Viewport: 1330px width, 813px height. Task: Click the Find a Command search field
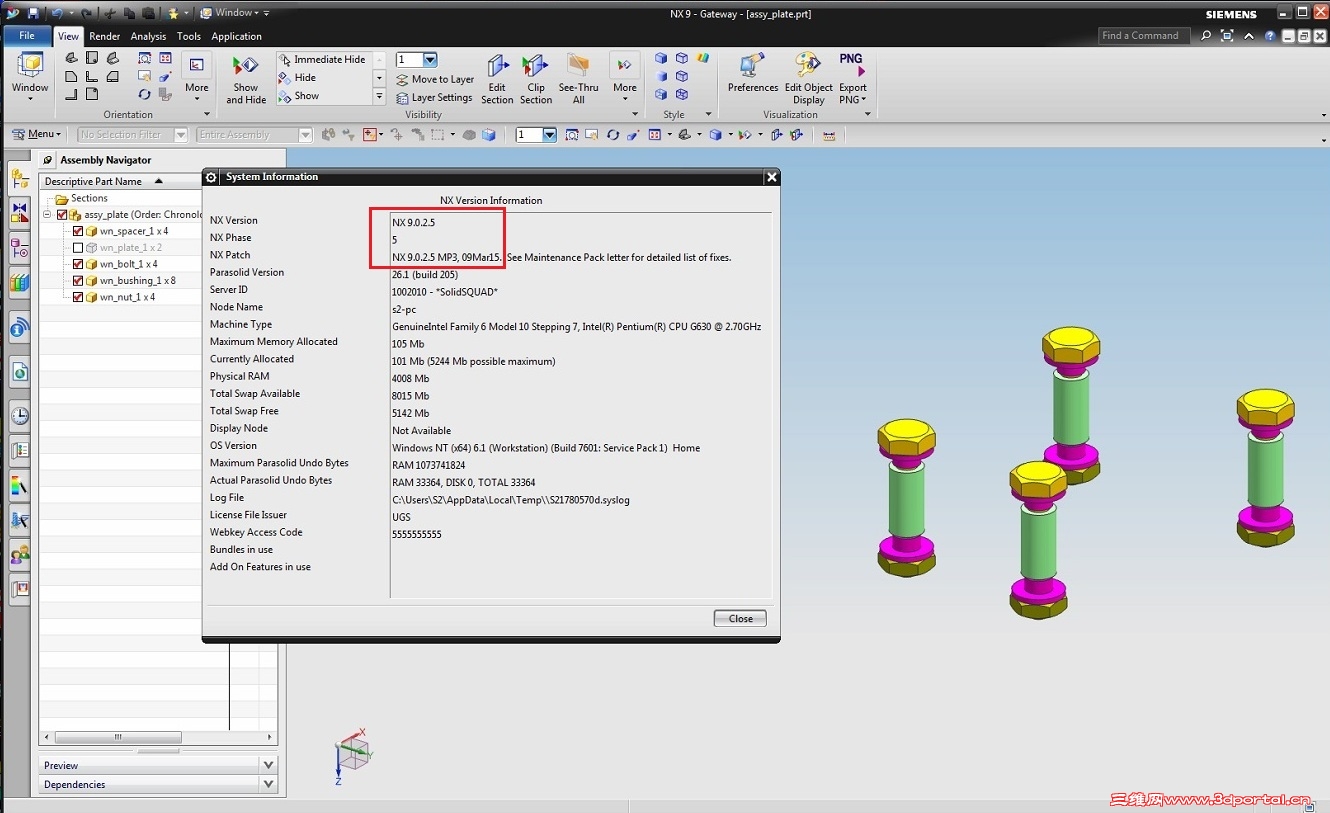[1145, 36]
